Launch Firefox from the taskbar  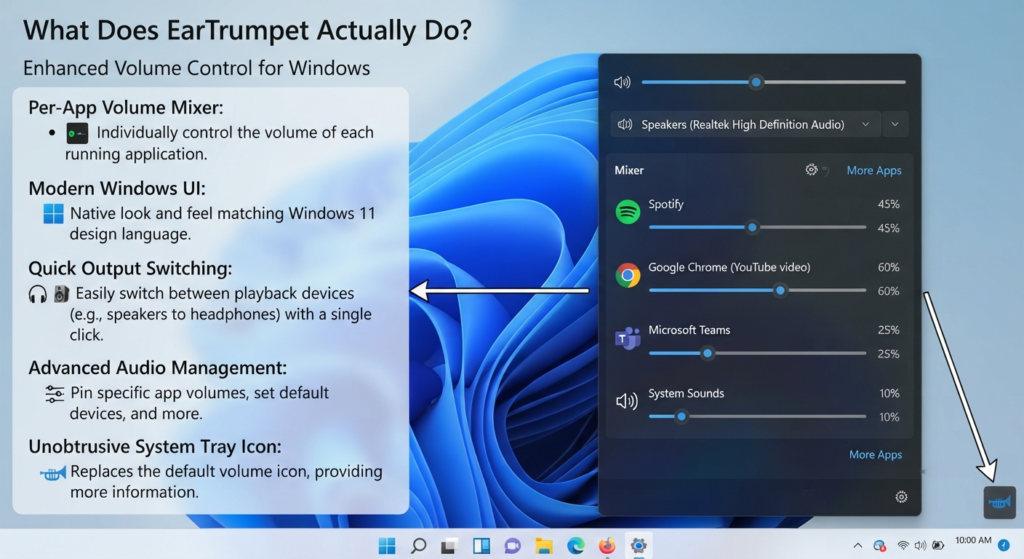pyautogui.click(x=607, y=545)
